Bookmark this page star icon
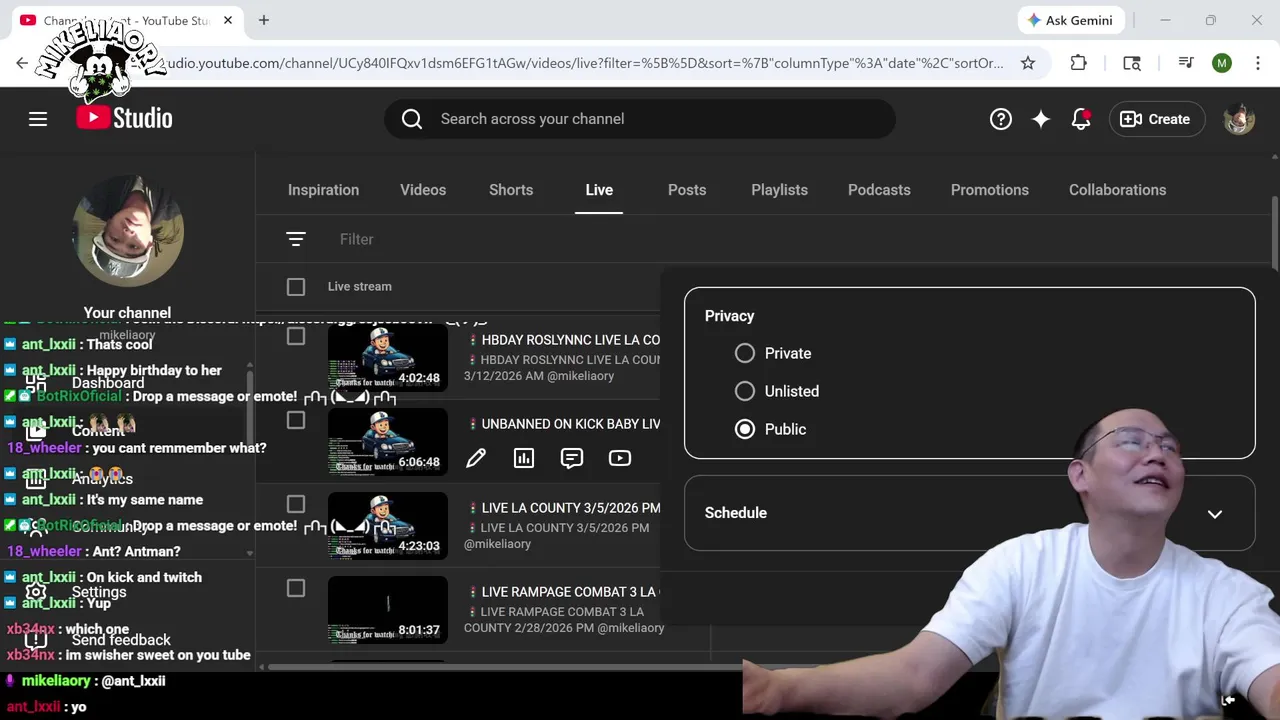Screen dimensions: 1280x720 tap(1027, 63)
